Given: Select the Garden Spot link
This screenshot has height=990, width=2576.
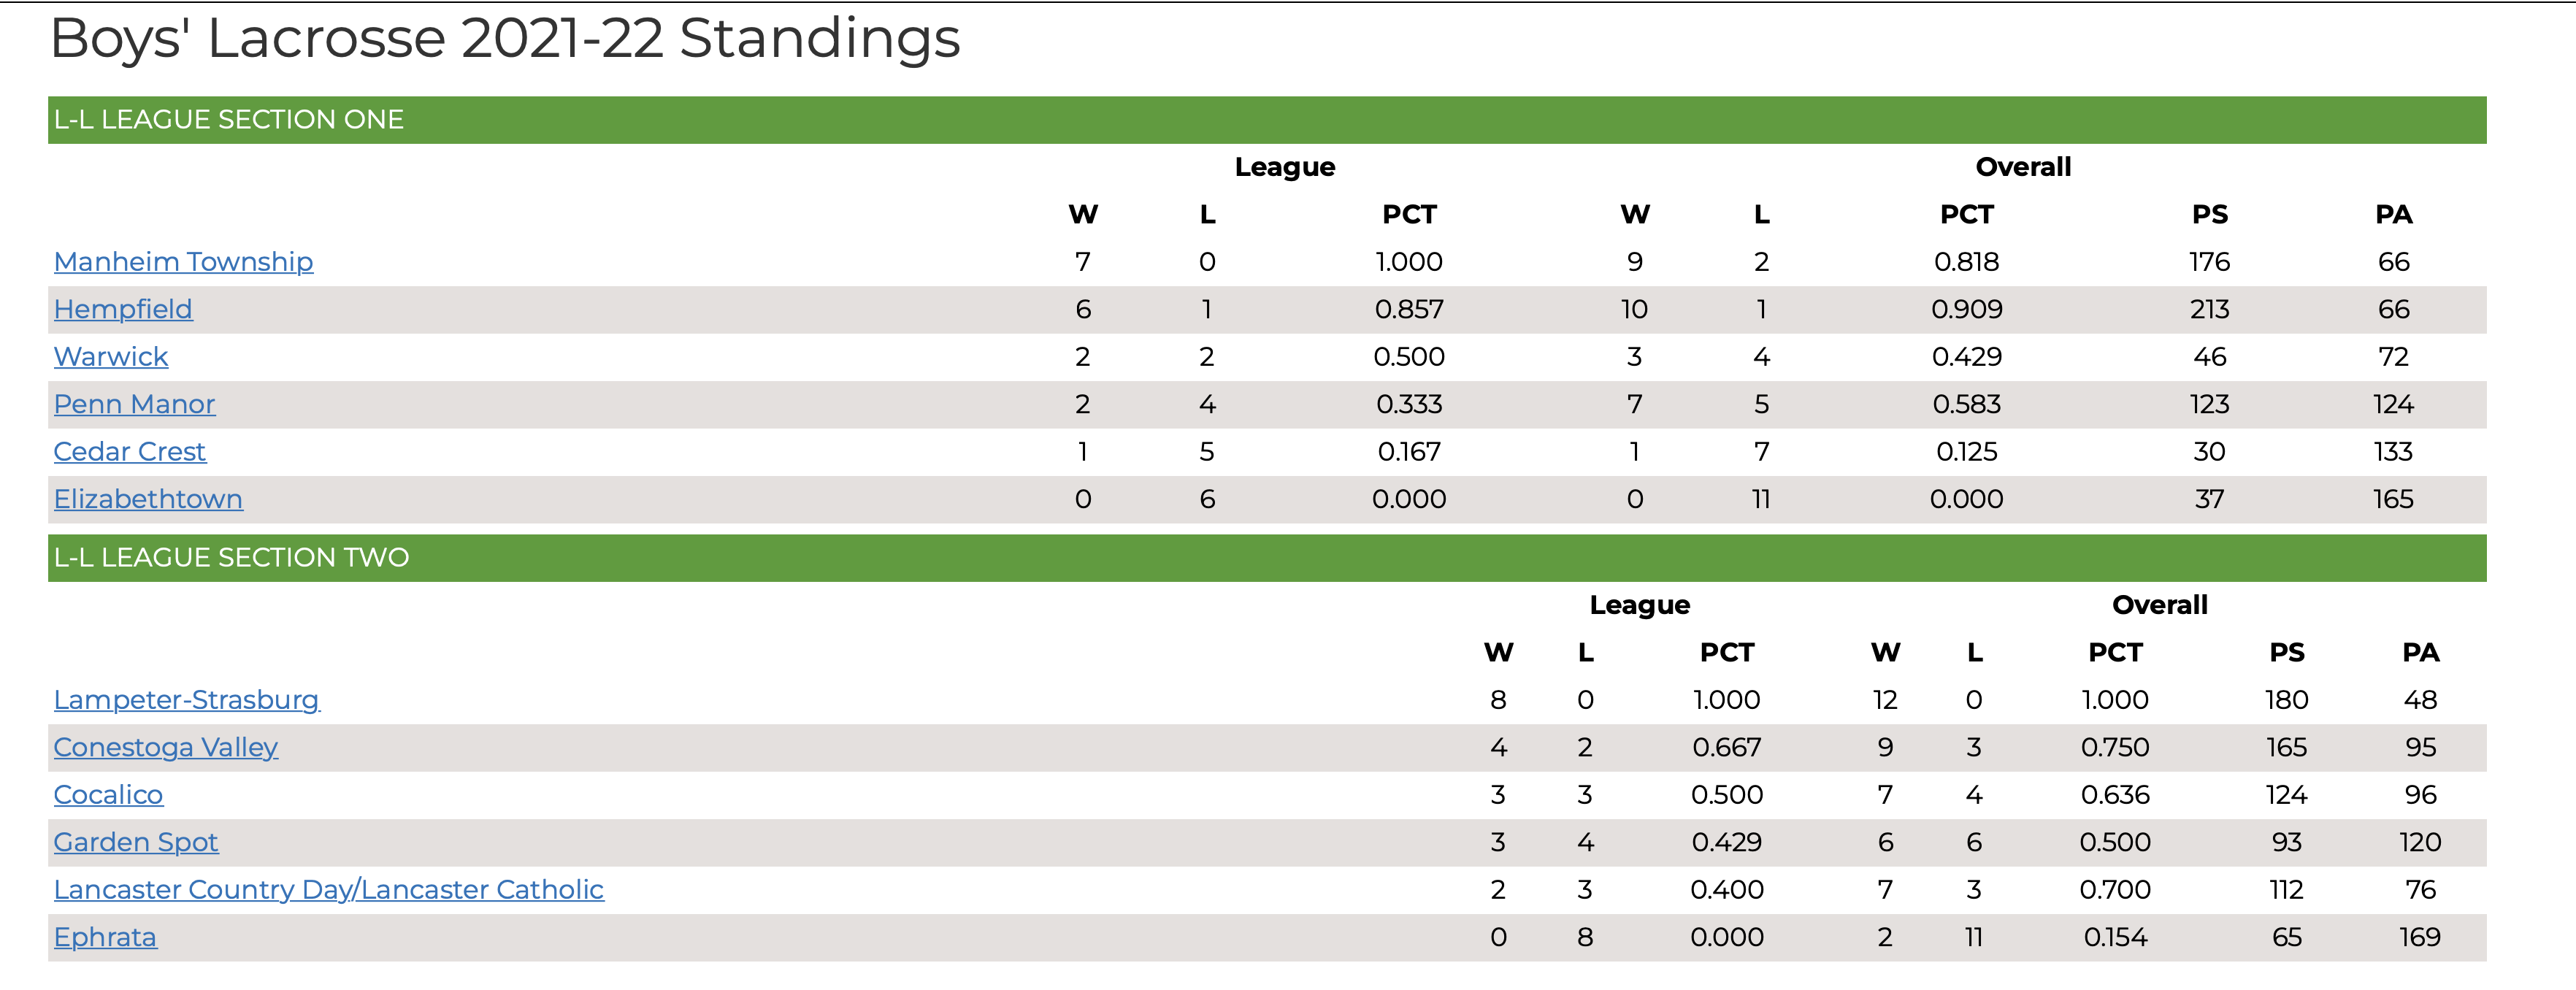Looking at the screenshot, I should [x=136, y=843].
